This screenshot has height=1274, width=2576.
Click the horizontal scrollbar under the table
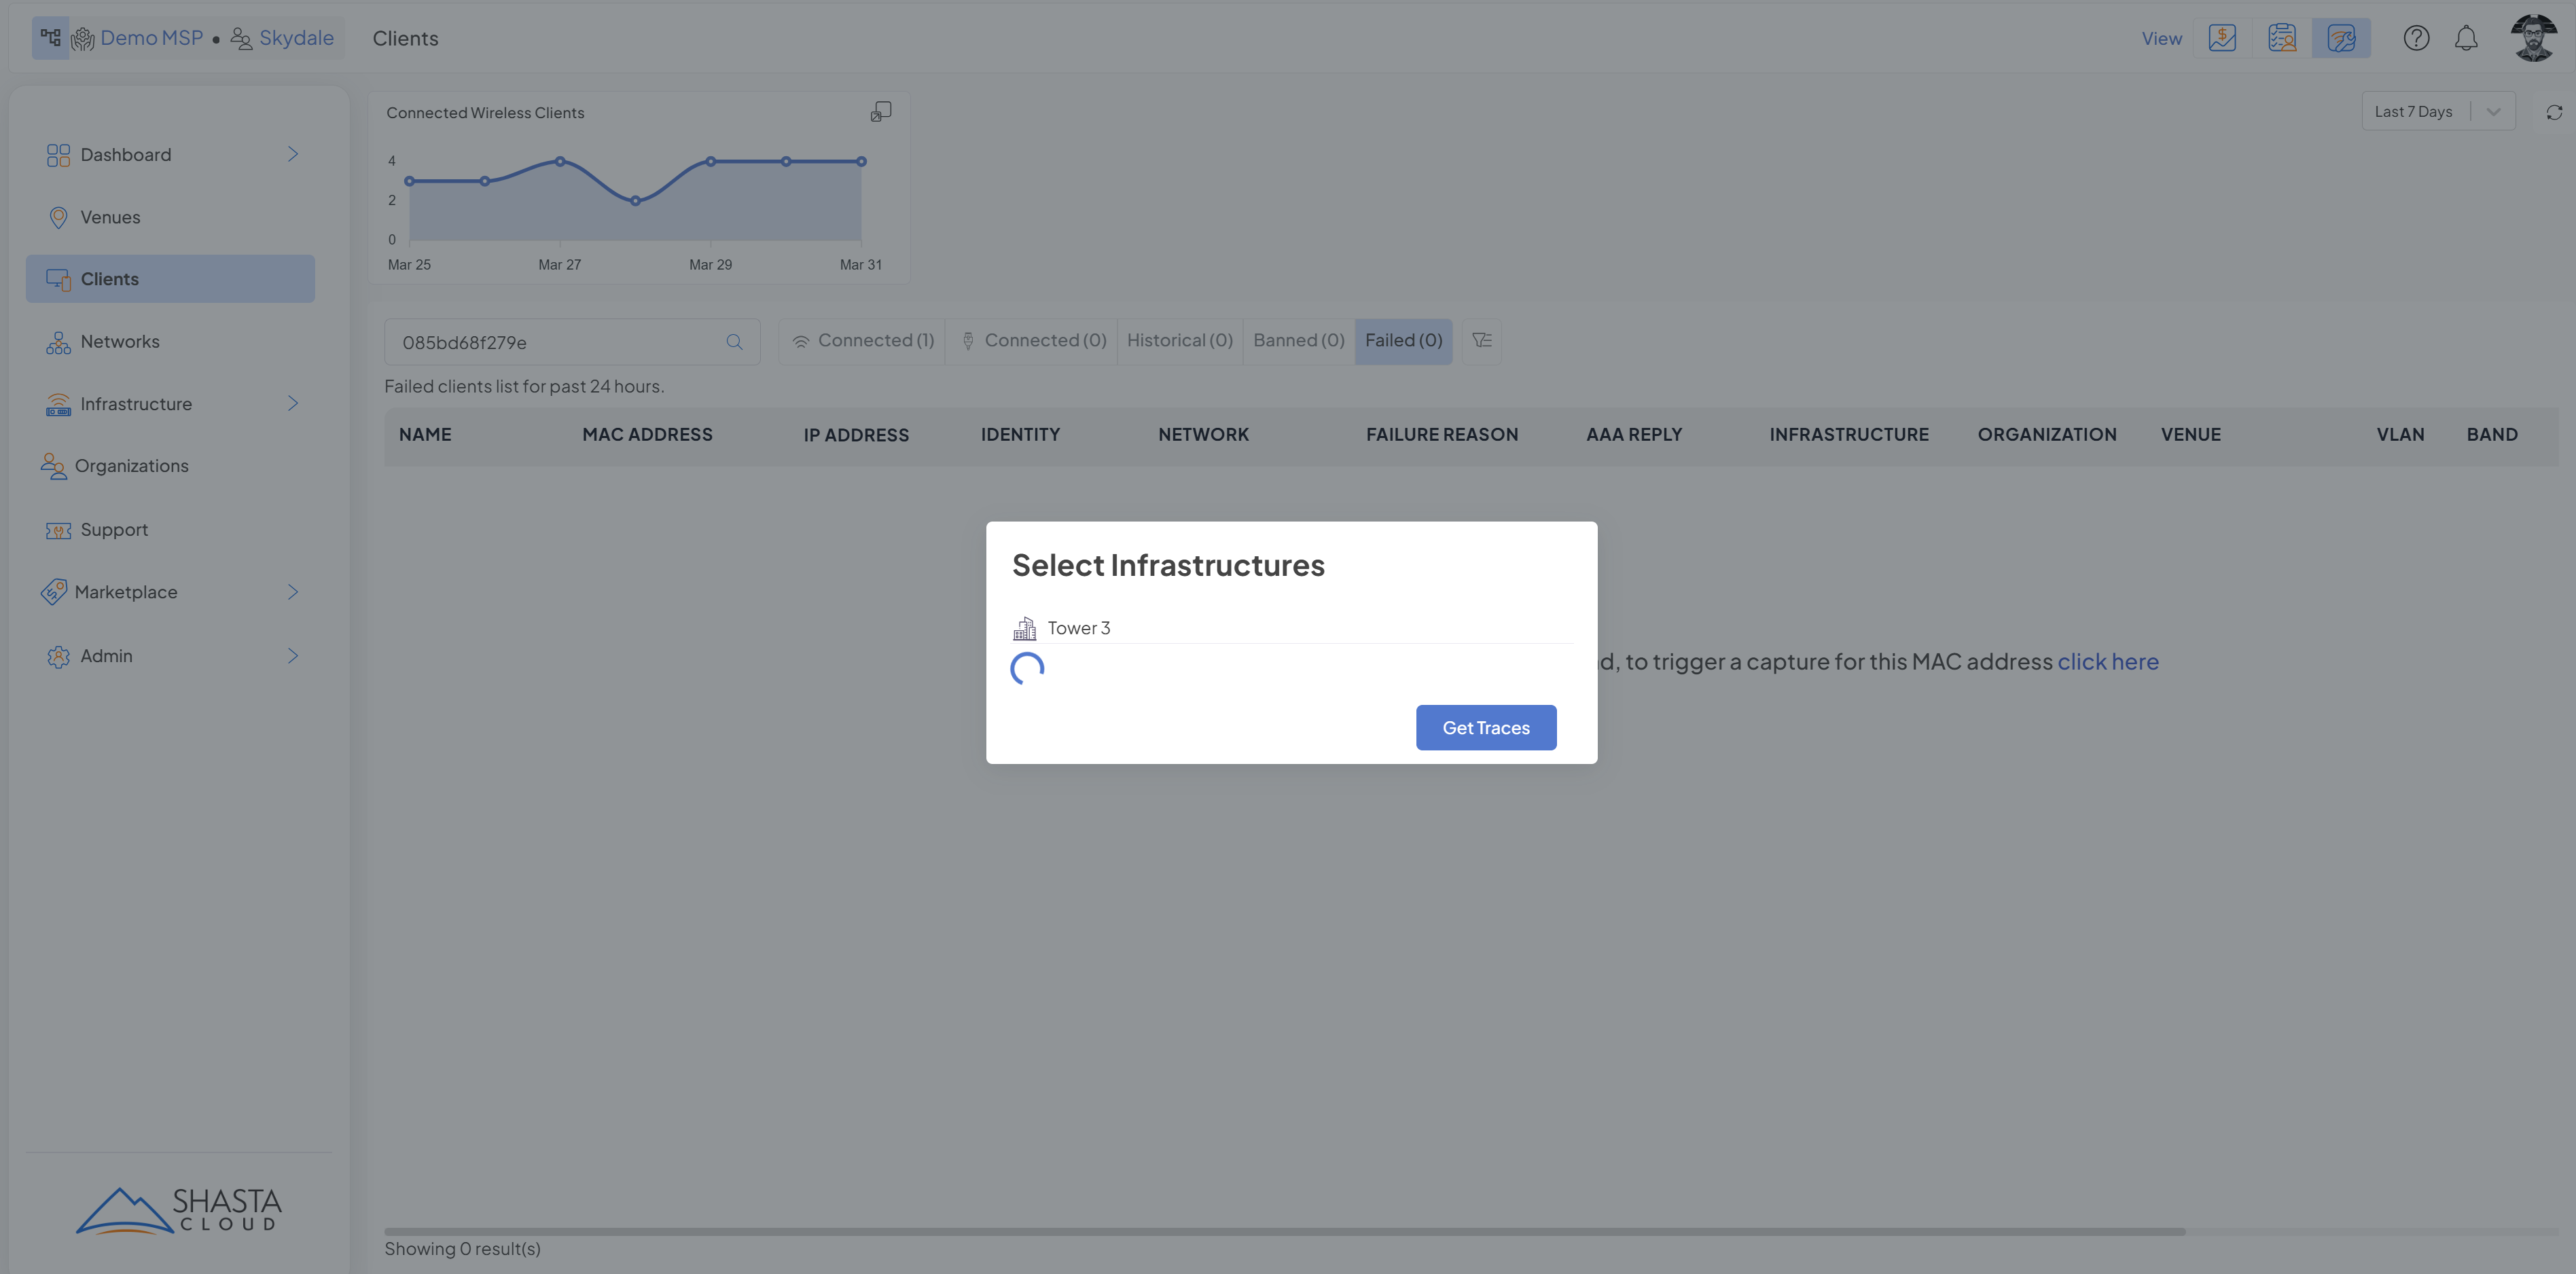[1284, 1231]
